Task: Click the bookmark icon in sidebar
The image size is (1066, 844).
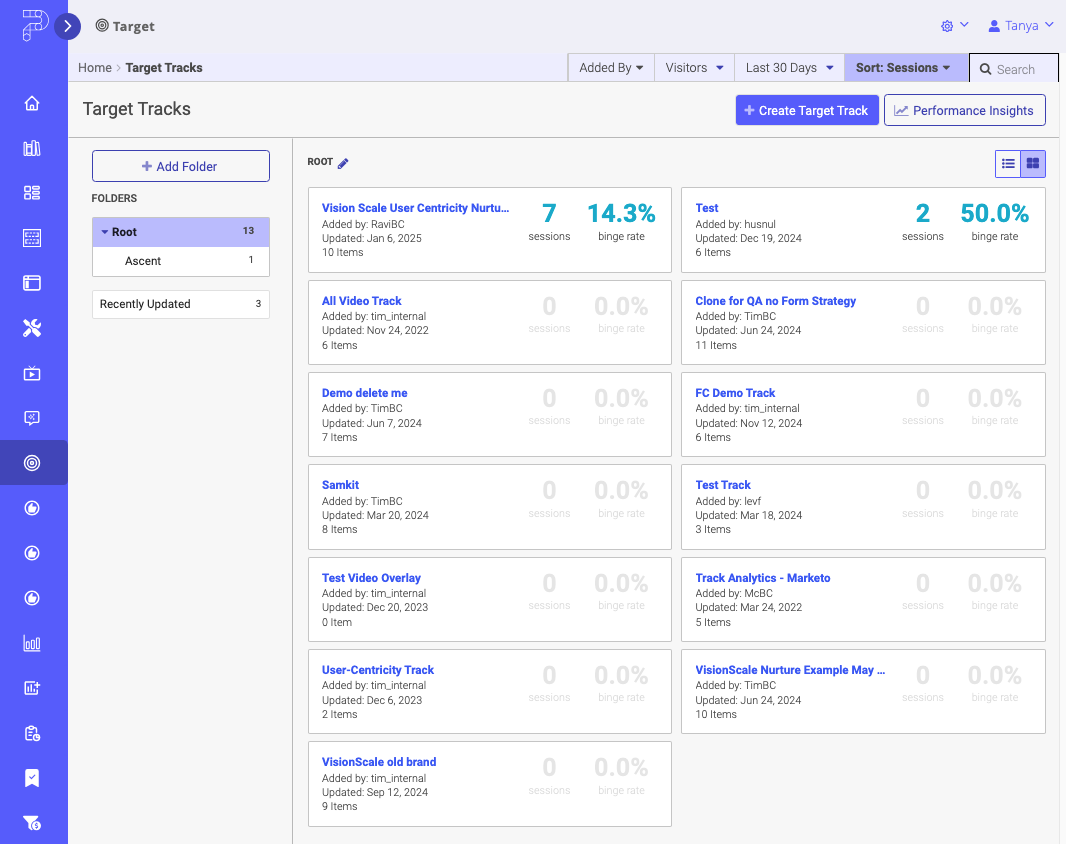Action: pos(32,778)
